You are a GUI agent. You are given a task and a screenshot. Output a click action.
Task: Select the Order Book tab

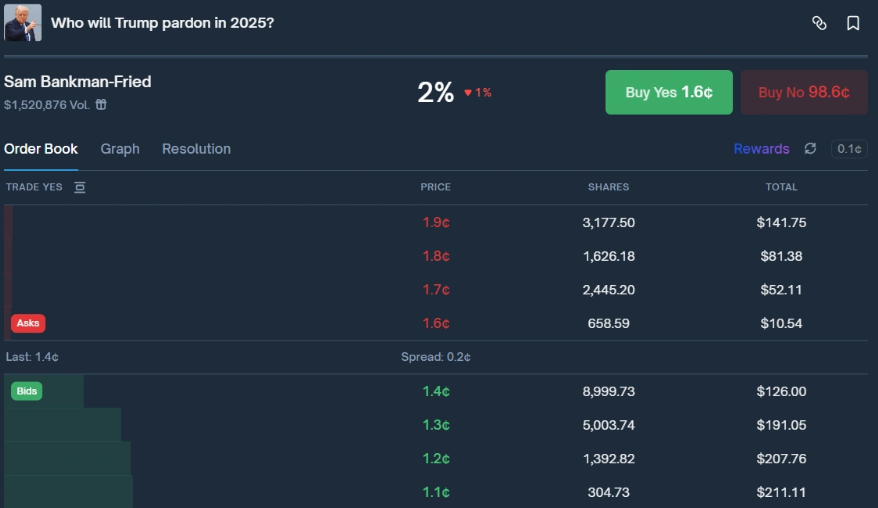coord(41,149)
